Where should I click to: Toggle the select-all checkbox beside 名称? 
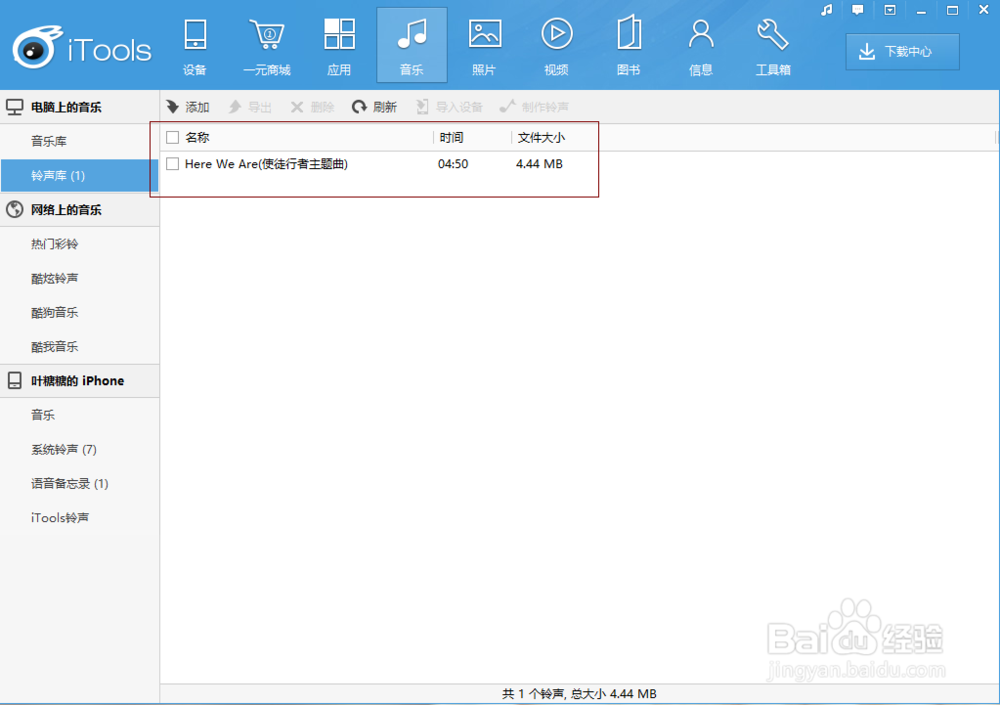pos(172,137)
